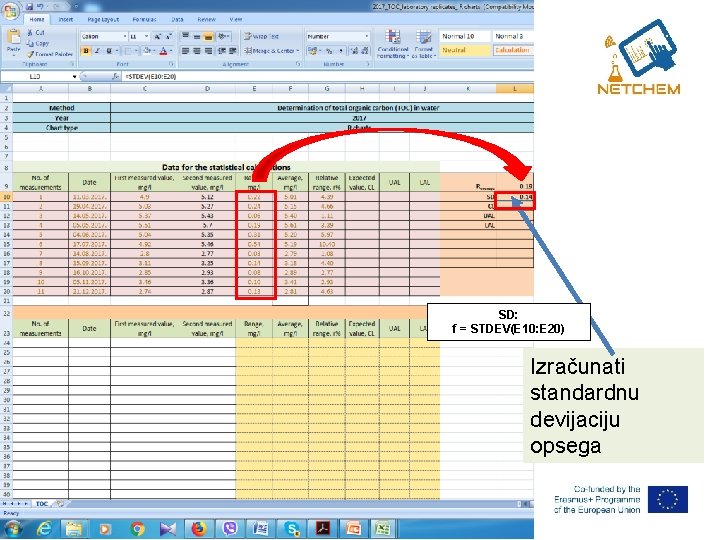Image resolution: width=720 pixels, height=540 pixels.
Task: Select column E header
Action: 254,89
